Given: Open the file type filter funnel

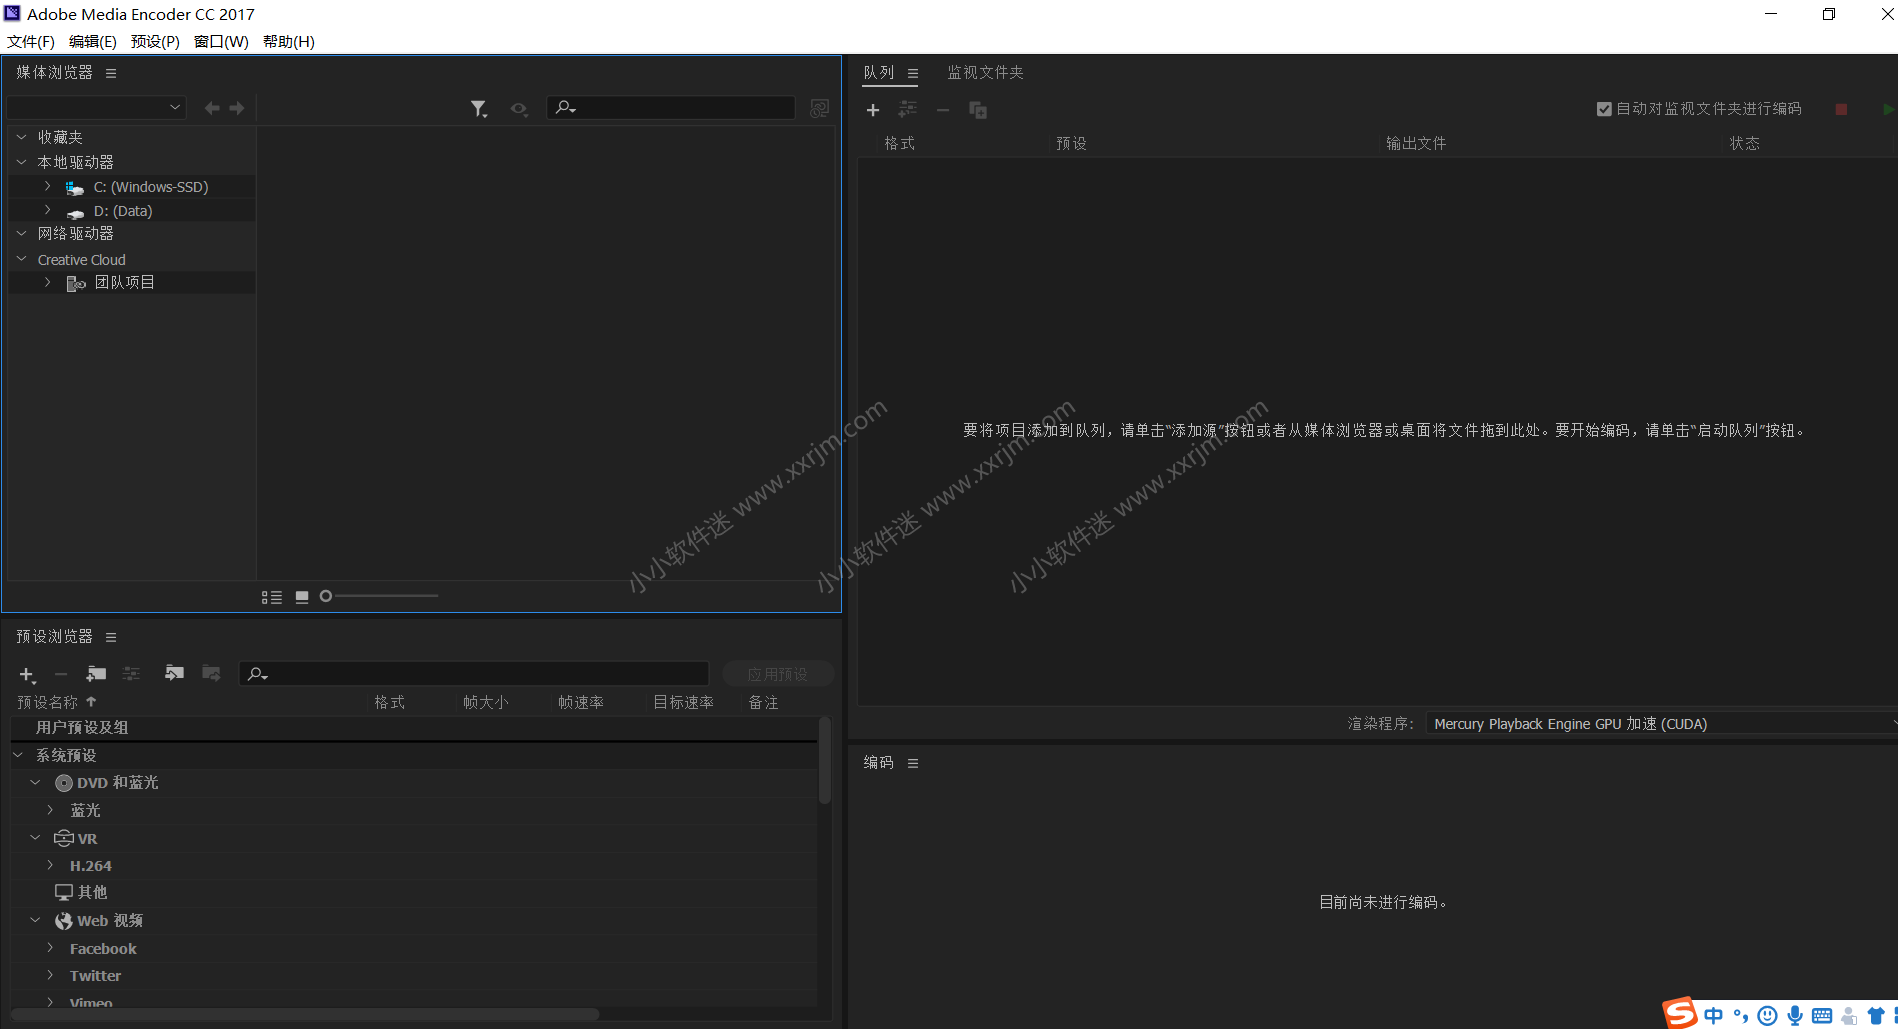Looking at the screenshot, I should pos(479,109).
